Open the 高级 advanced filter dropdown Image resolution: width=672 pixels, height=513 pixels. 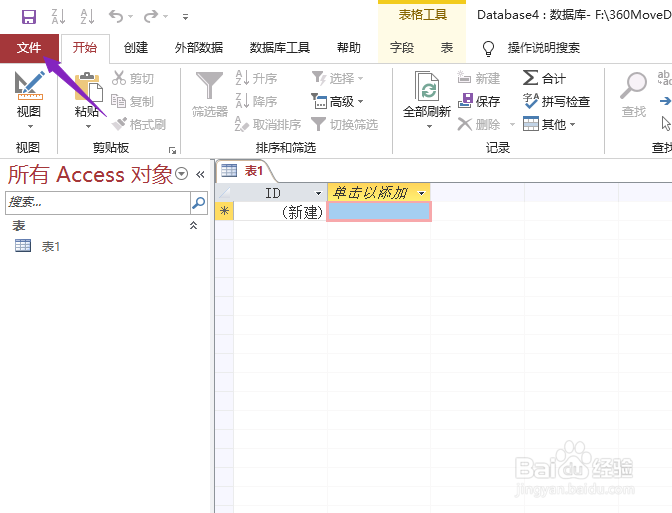(337, 102)
